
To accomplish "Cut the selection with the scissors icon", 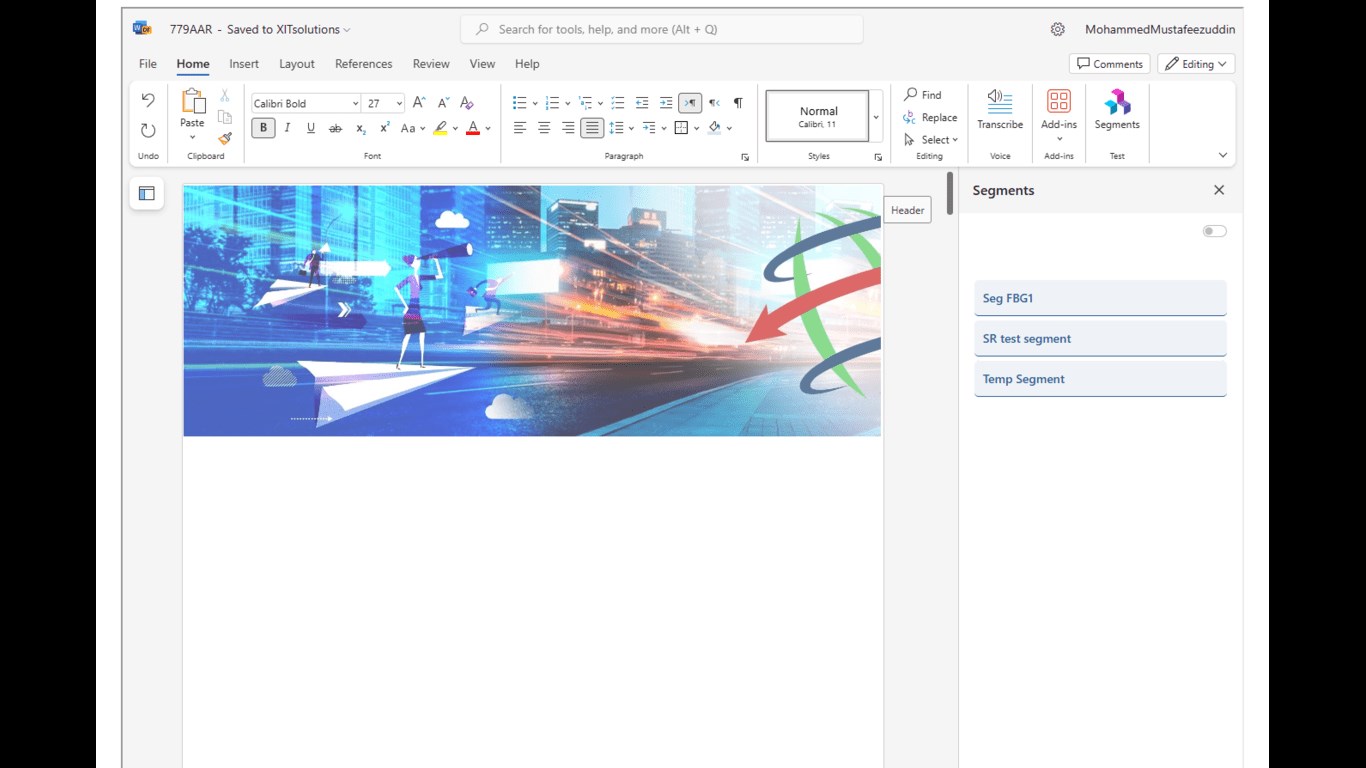I will pos(225,96).
